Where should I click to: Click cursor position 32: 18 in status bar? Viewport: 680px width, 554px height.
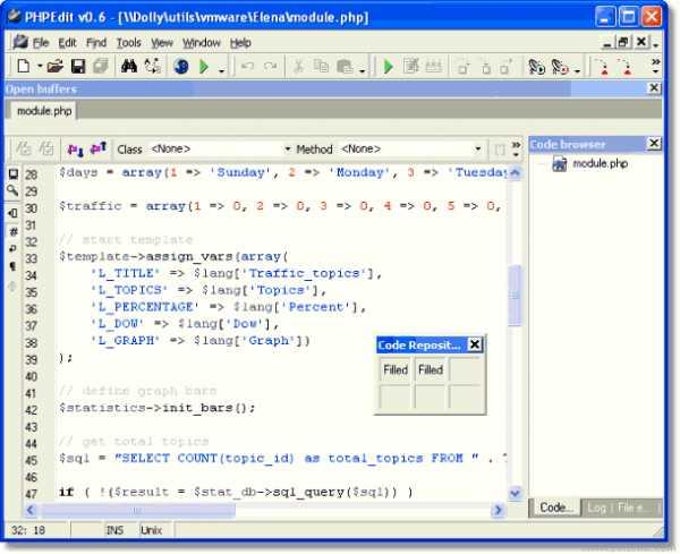(29, 530)
